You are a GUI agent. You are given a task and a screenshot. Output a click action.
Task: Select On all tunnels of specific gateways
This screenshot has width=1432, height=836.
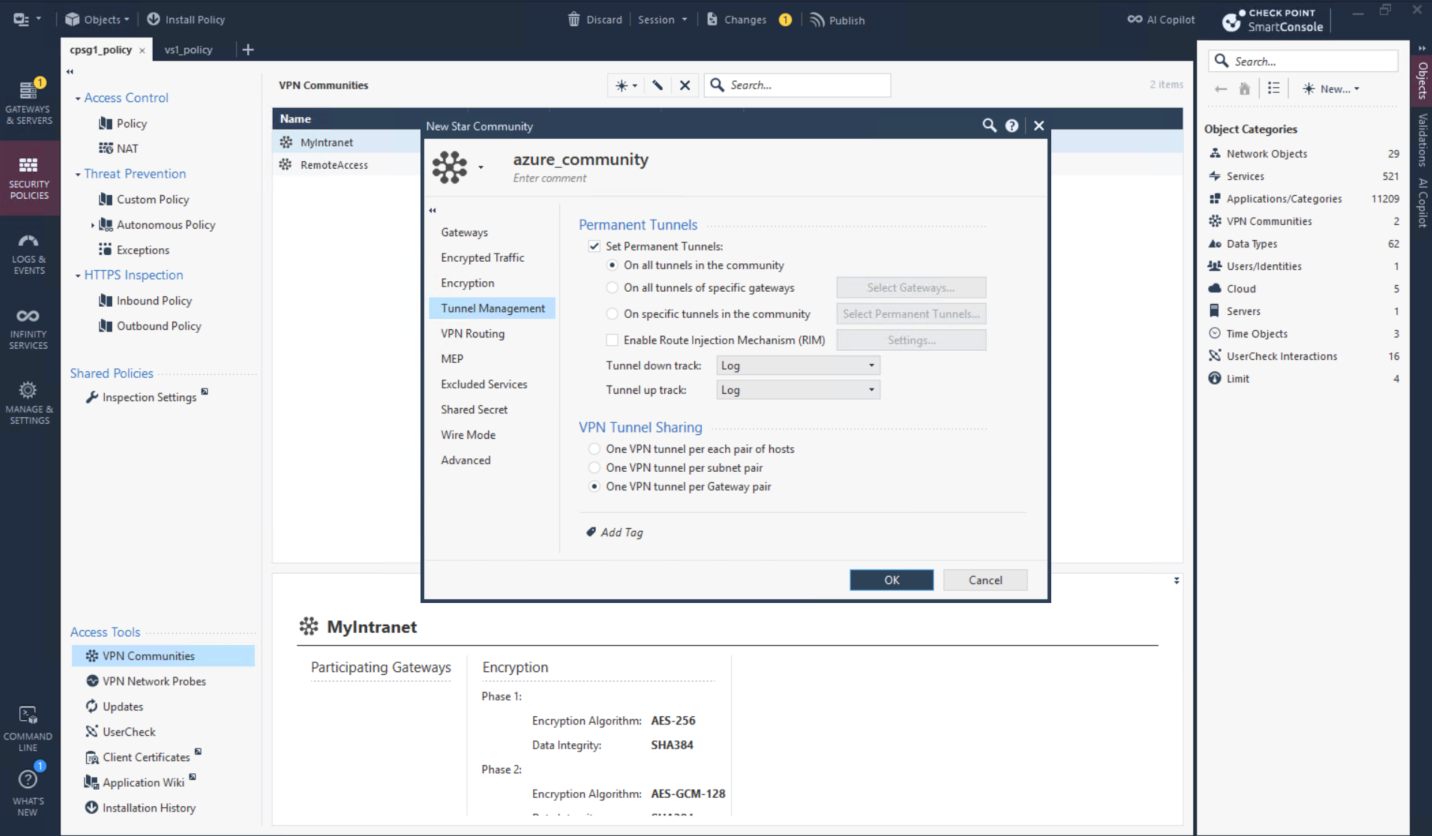click(613, 288)
